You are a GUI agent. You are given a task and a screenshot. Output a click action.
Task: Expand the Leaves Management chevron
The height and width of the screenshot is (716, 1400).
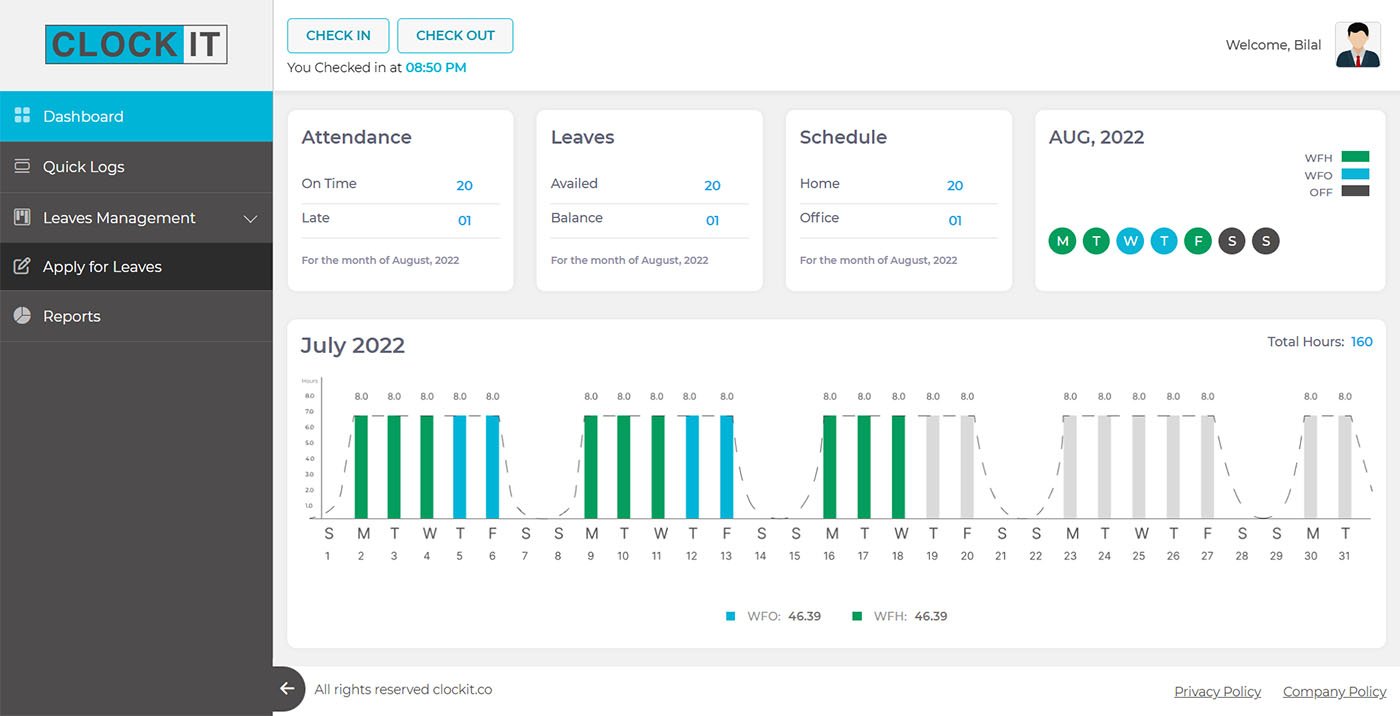point(251,218)
